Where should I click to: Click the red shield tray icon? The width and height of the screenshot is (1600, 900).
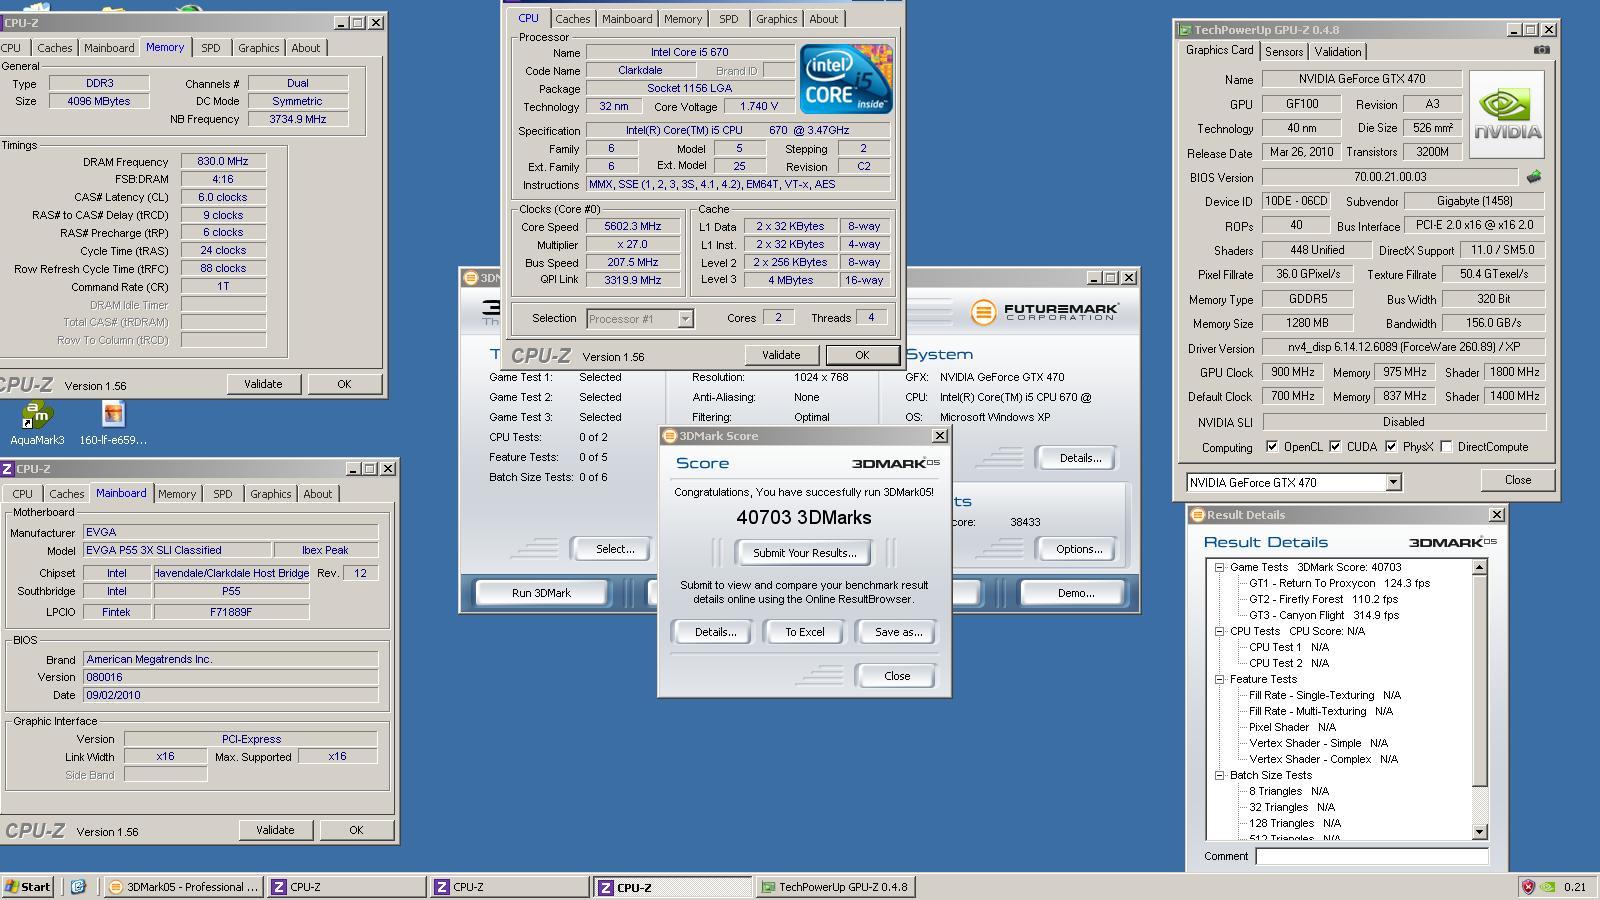click(1528, 886)
